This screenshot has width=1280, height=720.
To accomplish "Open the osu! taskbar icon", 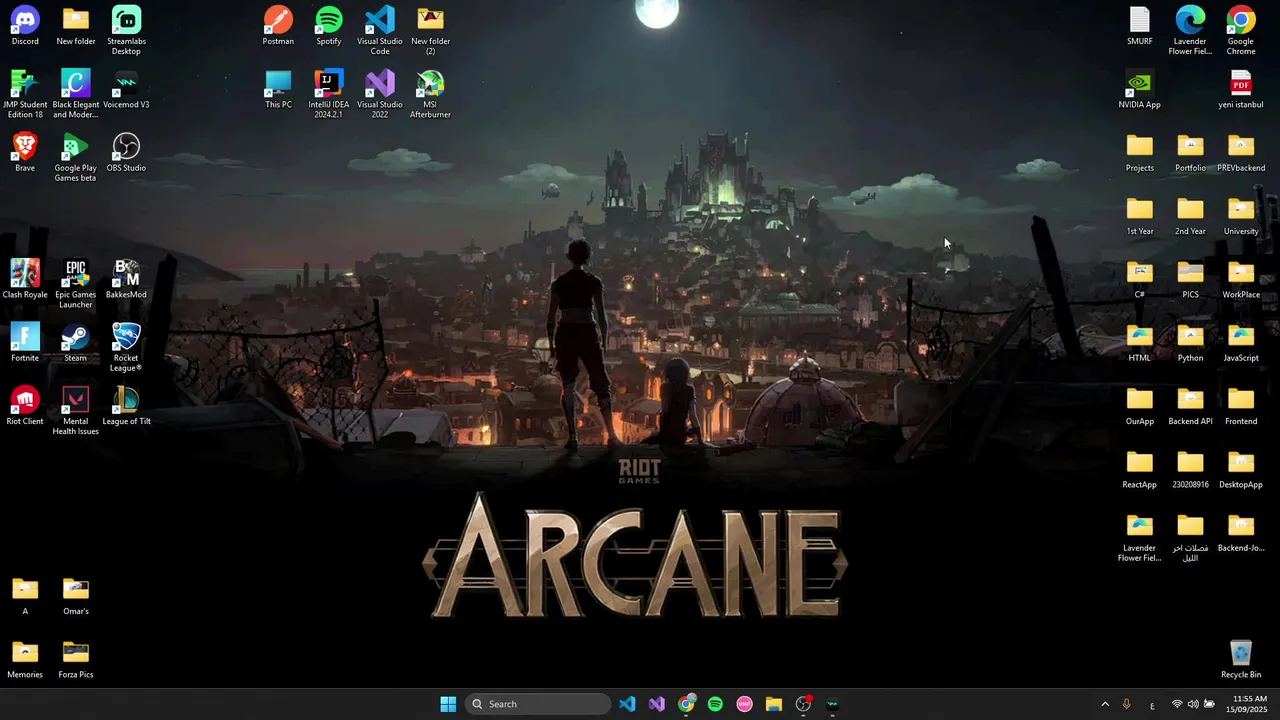I will 744,704.
